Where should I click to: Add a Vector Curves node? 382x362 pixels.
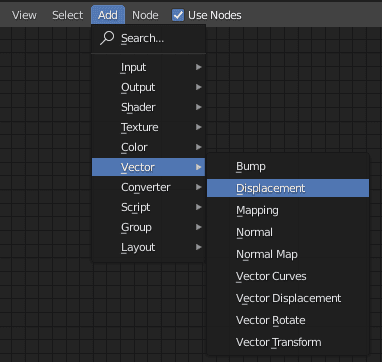click(x=288, y=276)
